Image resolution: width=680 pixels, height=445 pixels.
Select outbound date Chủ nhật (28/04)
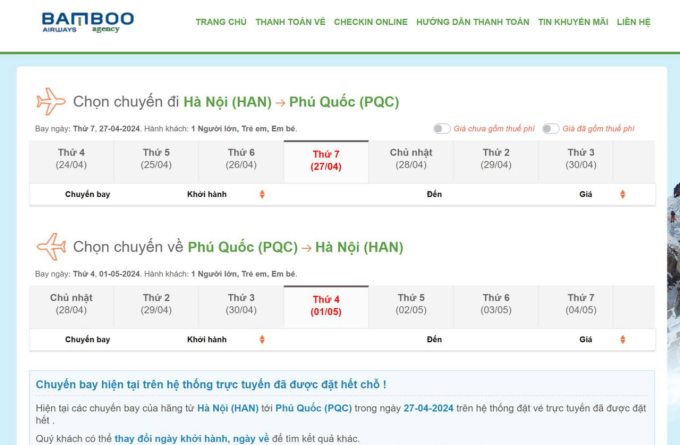coord(410,159)
